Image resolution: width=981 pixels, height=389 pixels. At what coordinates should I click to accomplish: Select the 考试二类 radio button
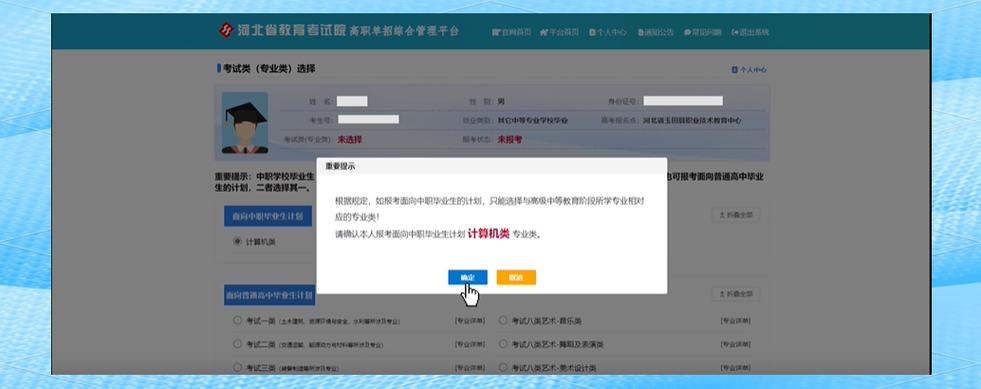point(237,344)
